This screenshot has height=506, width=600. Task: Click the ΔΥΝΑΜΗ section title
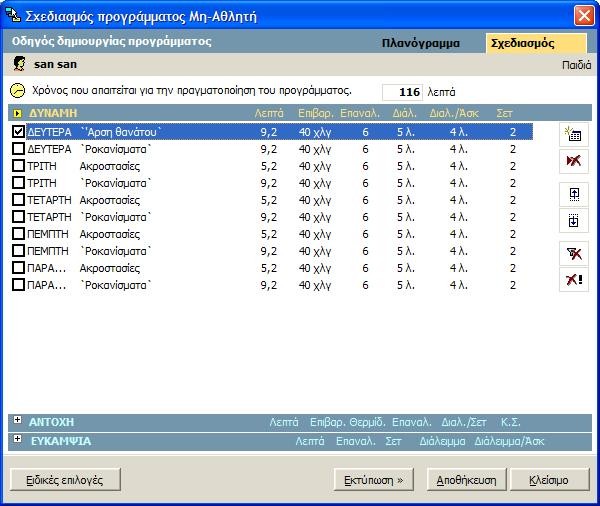pos(53,113)
